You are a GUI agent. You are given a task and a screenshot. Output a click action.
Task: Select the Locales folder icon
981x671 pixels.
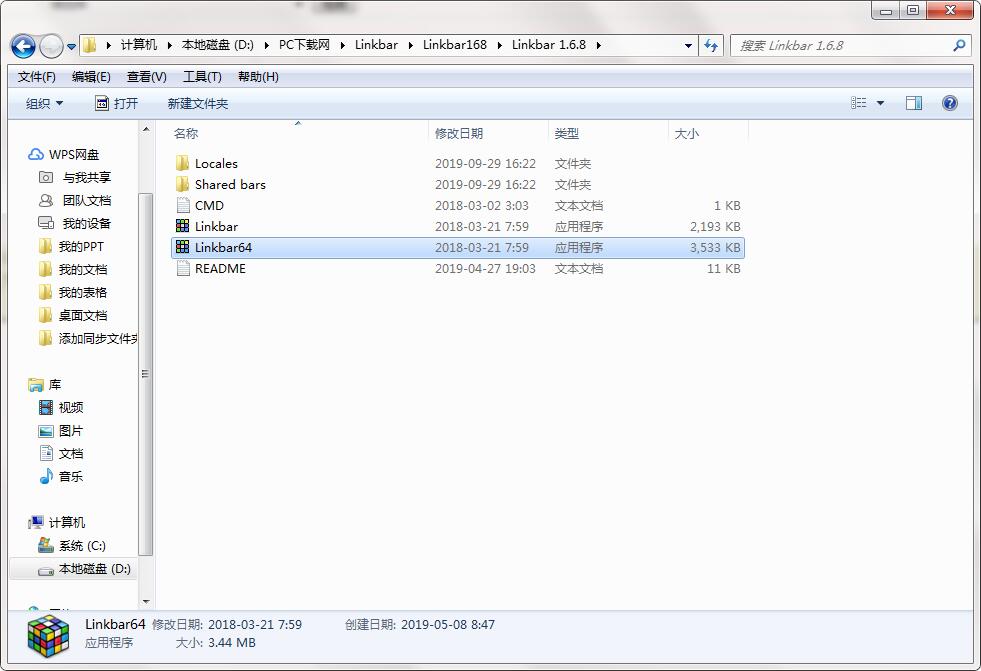tap(182, 163)
